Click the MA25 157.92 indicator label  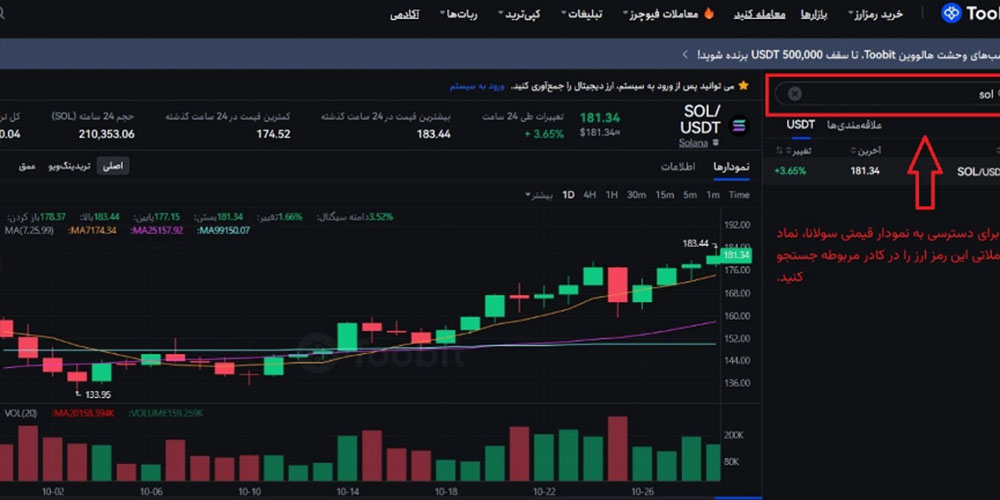pyautogui.click(x=157, y=230)
